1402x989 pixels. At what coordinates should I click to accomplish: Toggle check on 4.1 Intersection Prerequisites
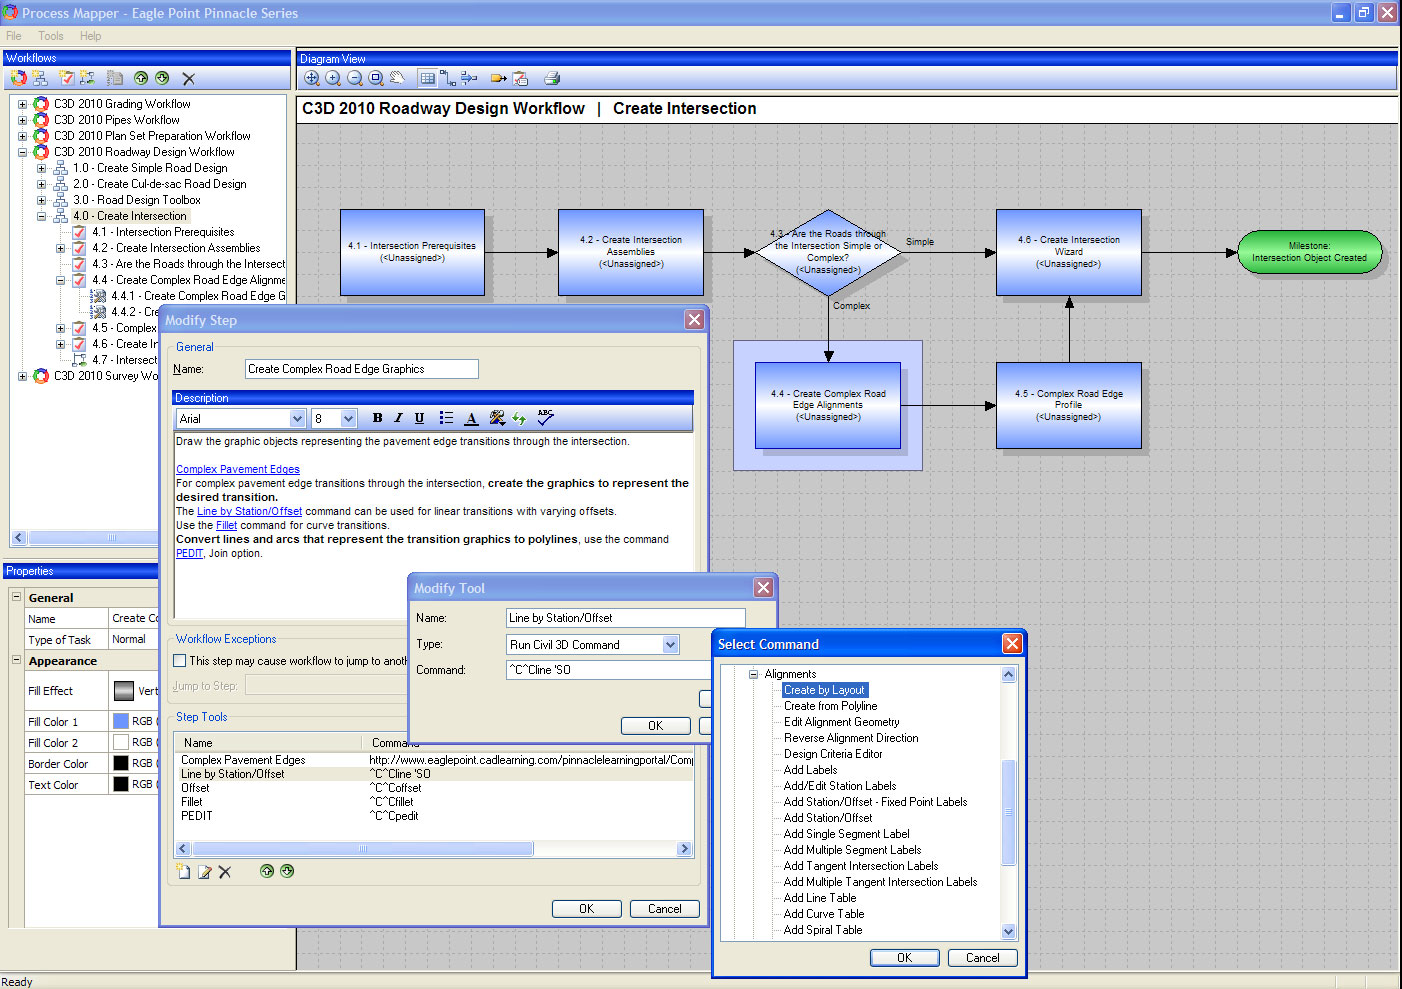tap(79, 232)
